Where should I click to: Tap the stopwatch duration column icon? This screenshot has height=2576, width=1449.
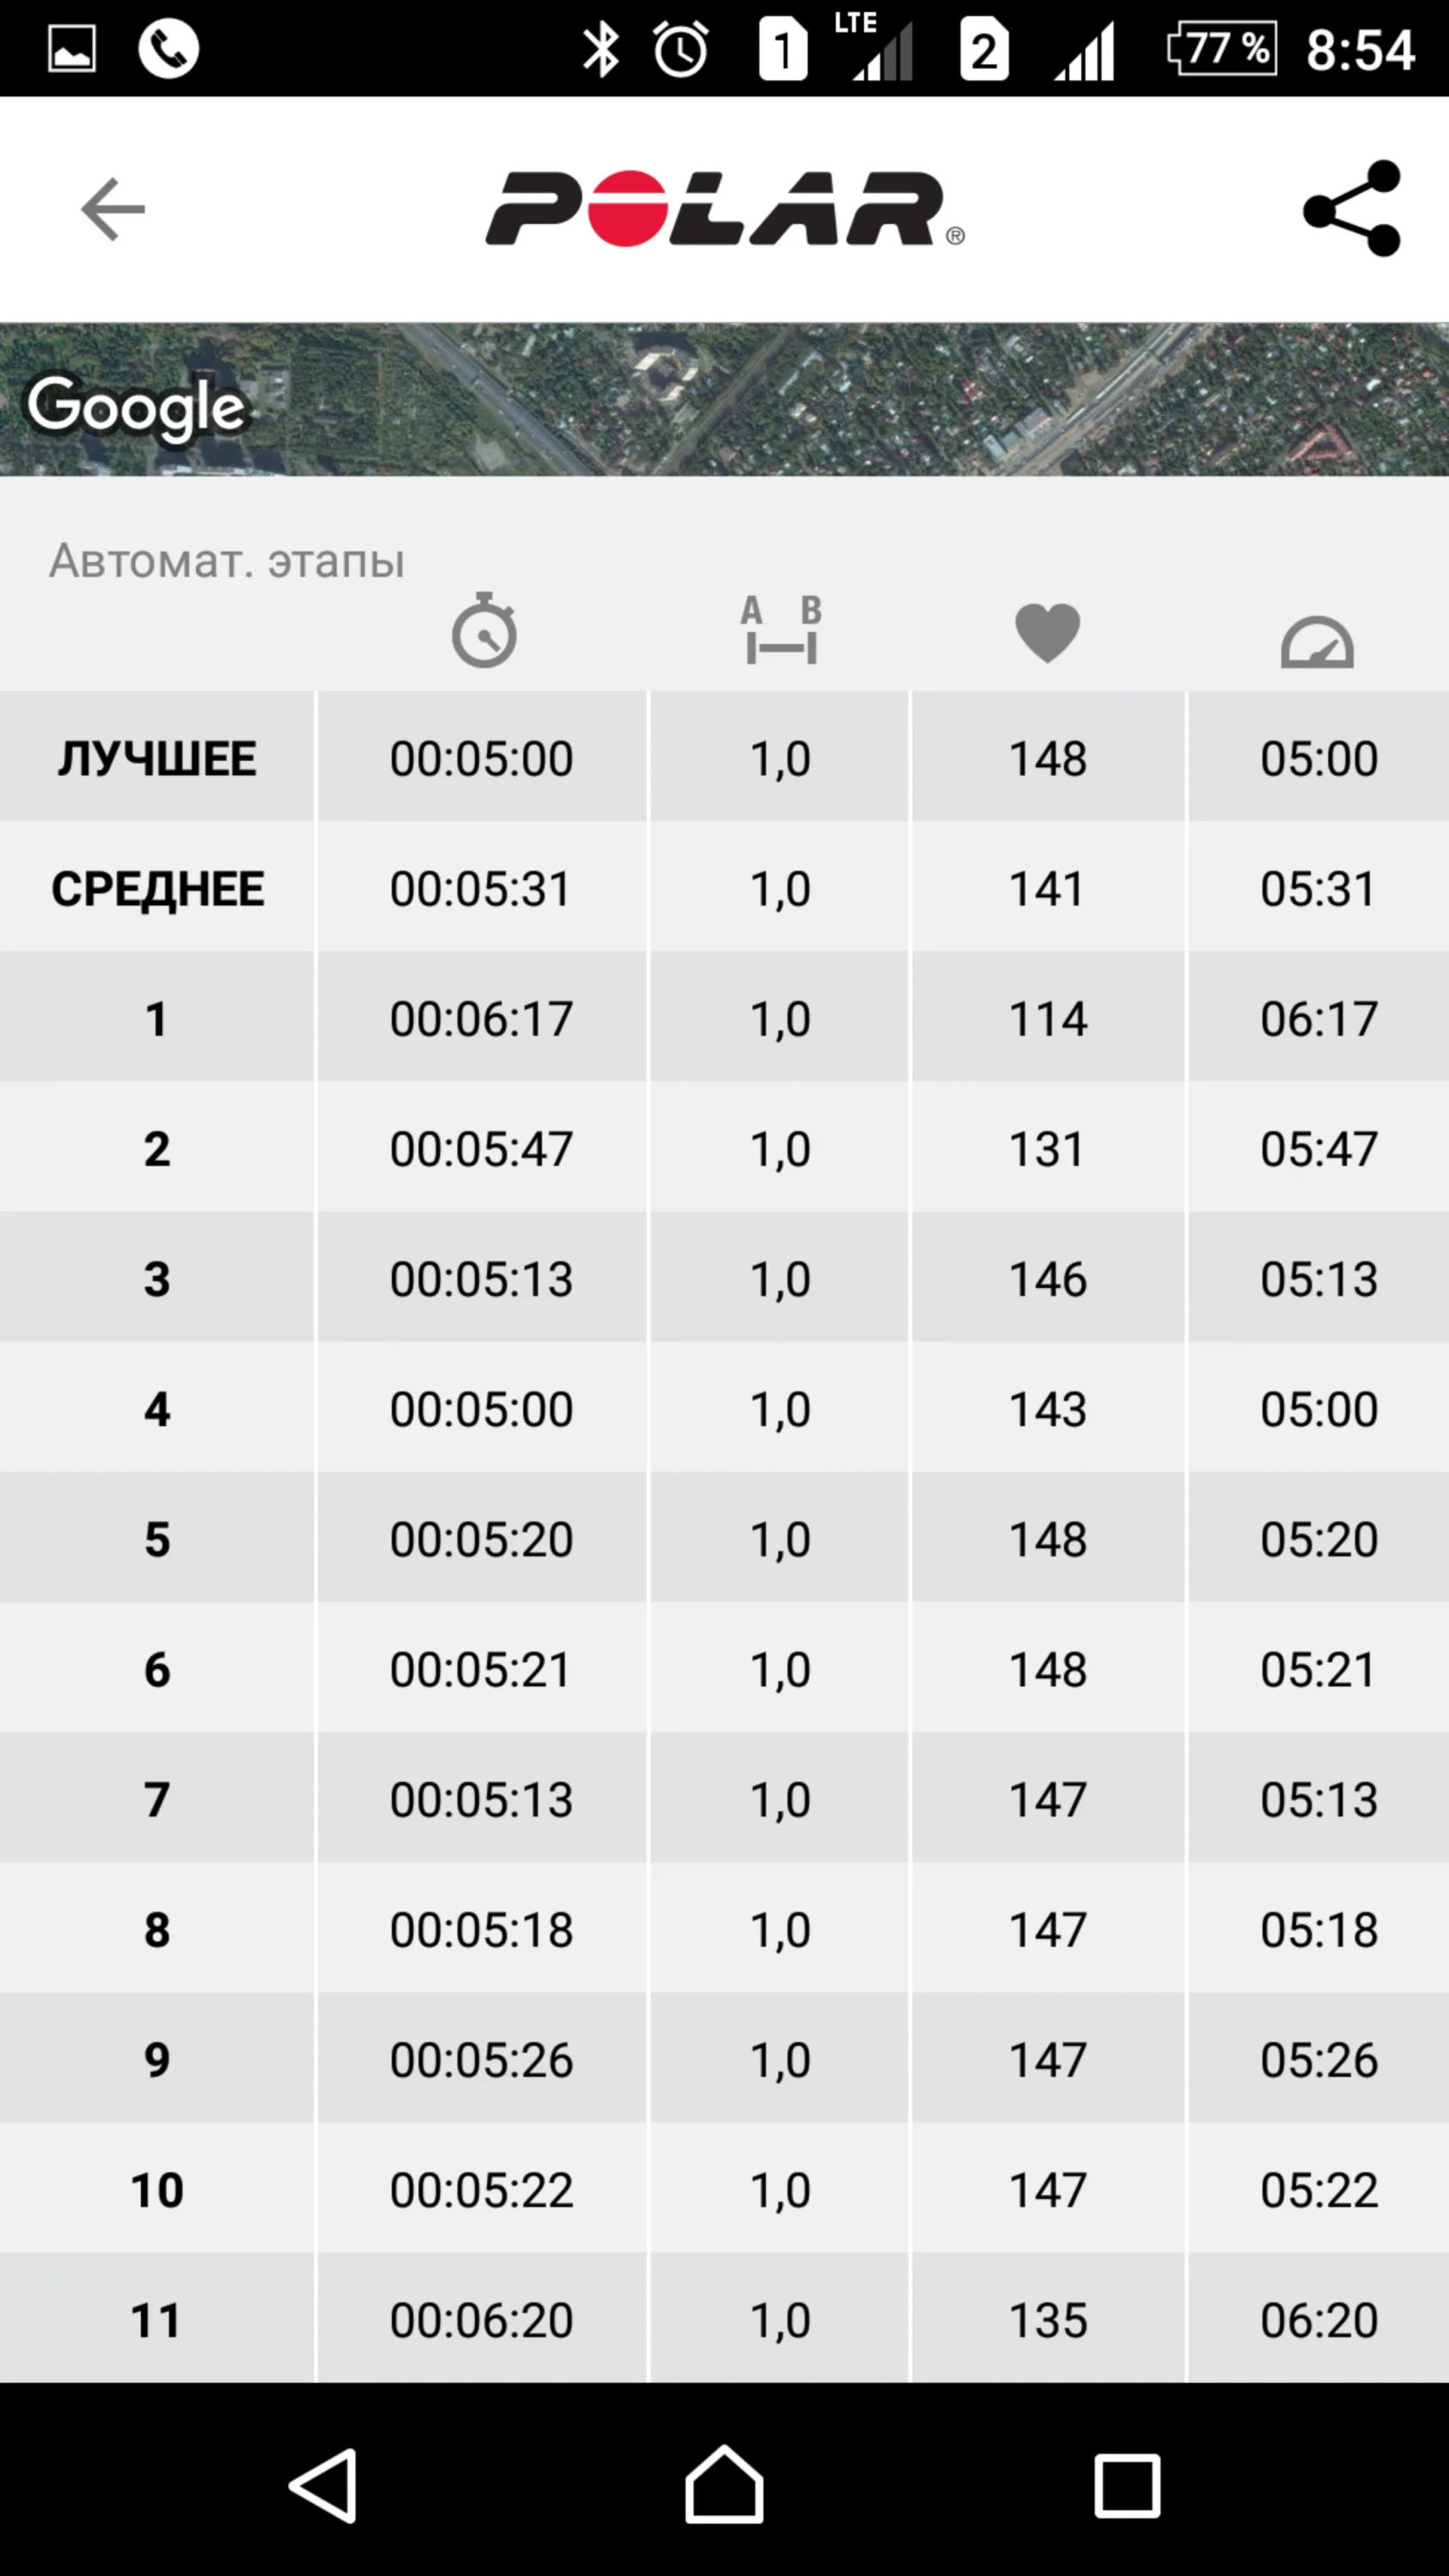click(484, 631)
